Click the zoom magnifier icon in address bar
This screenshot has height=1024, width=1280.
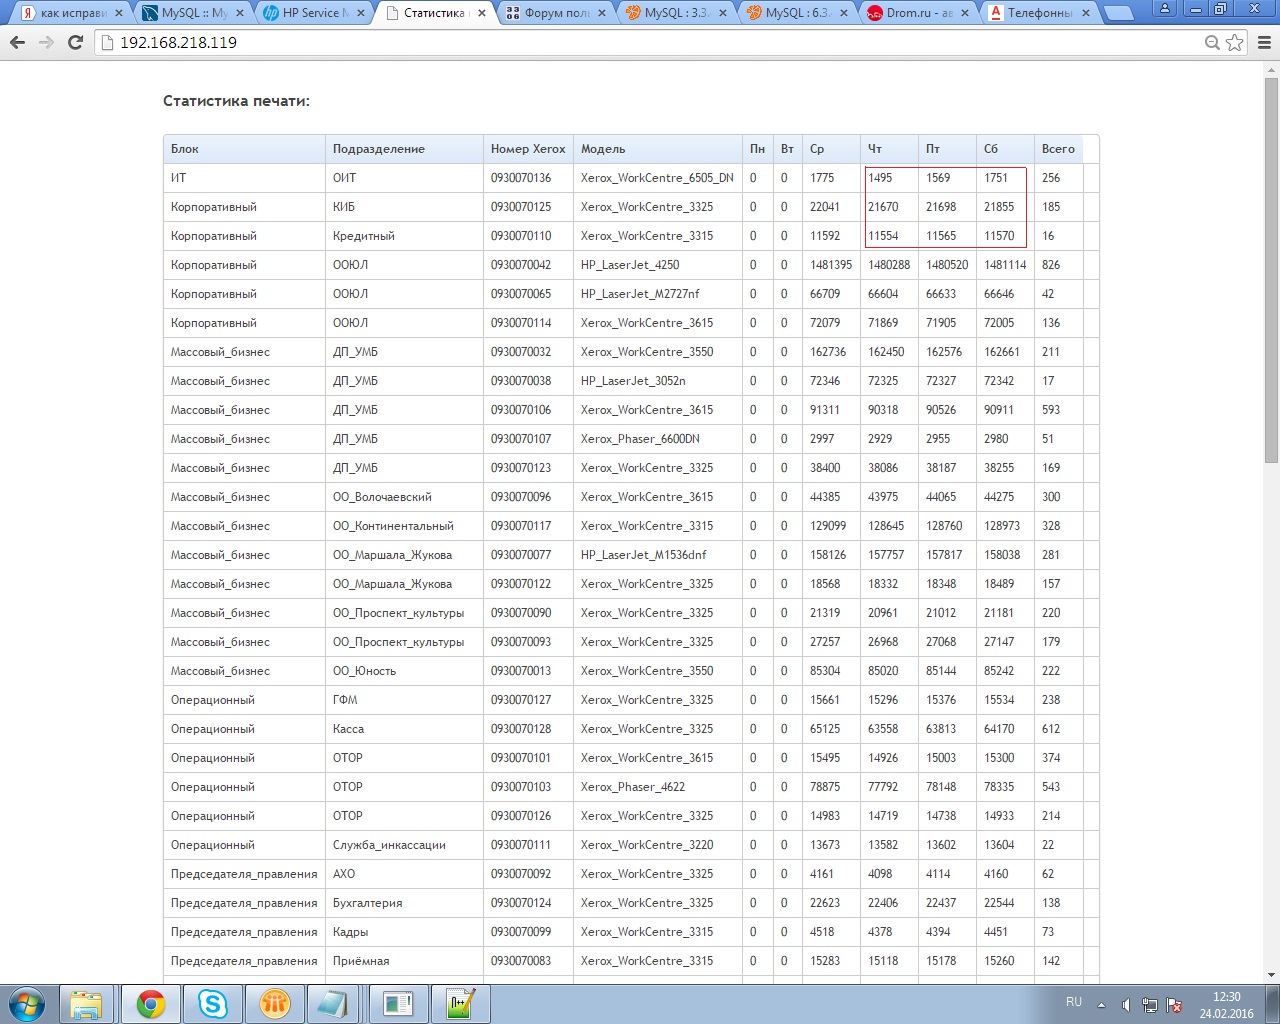coord(1212,43)
